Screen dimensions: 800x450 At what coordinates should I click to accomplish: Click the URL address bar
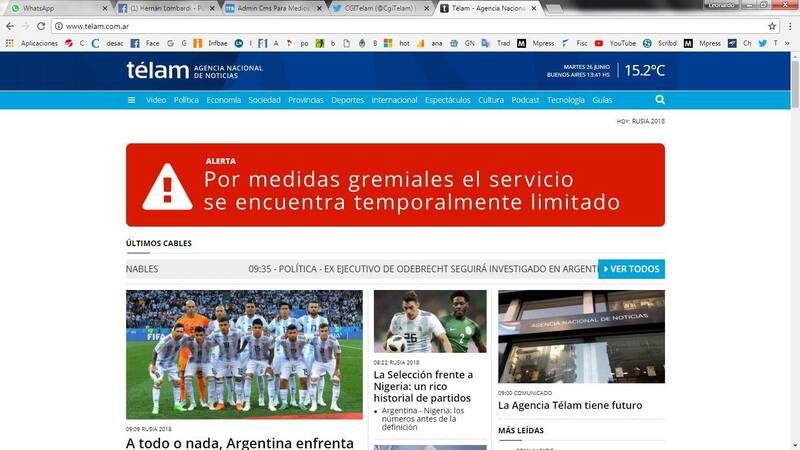(x=400, y=26)
